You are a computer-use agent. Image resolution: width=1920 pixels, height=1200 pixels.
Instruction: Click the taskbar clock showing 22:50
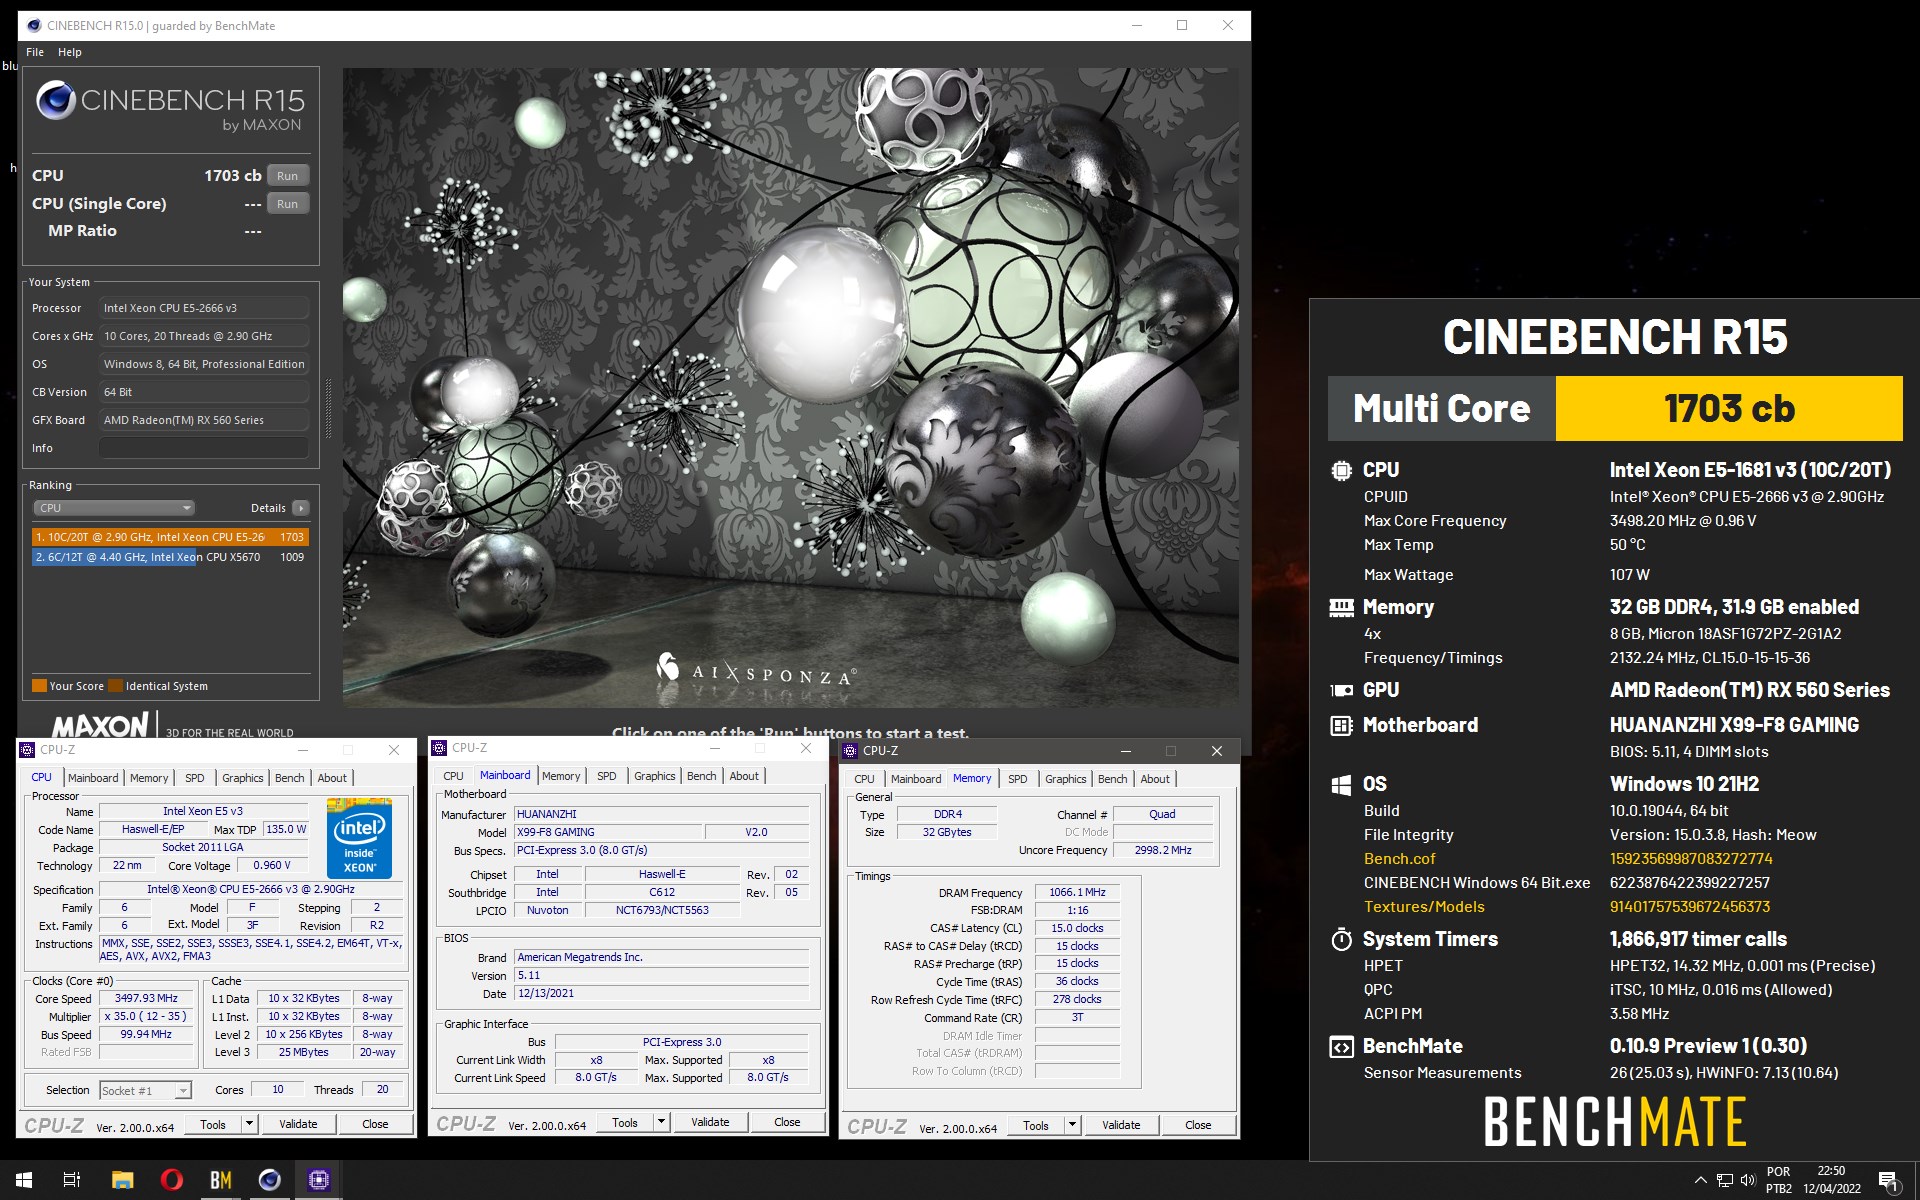pos(1832,1180)
